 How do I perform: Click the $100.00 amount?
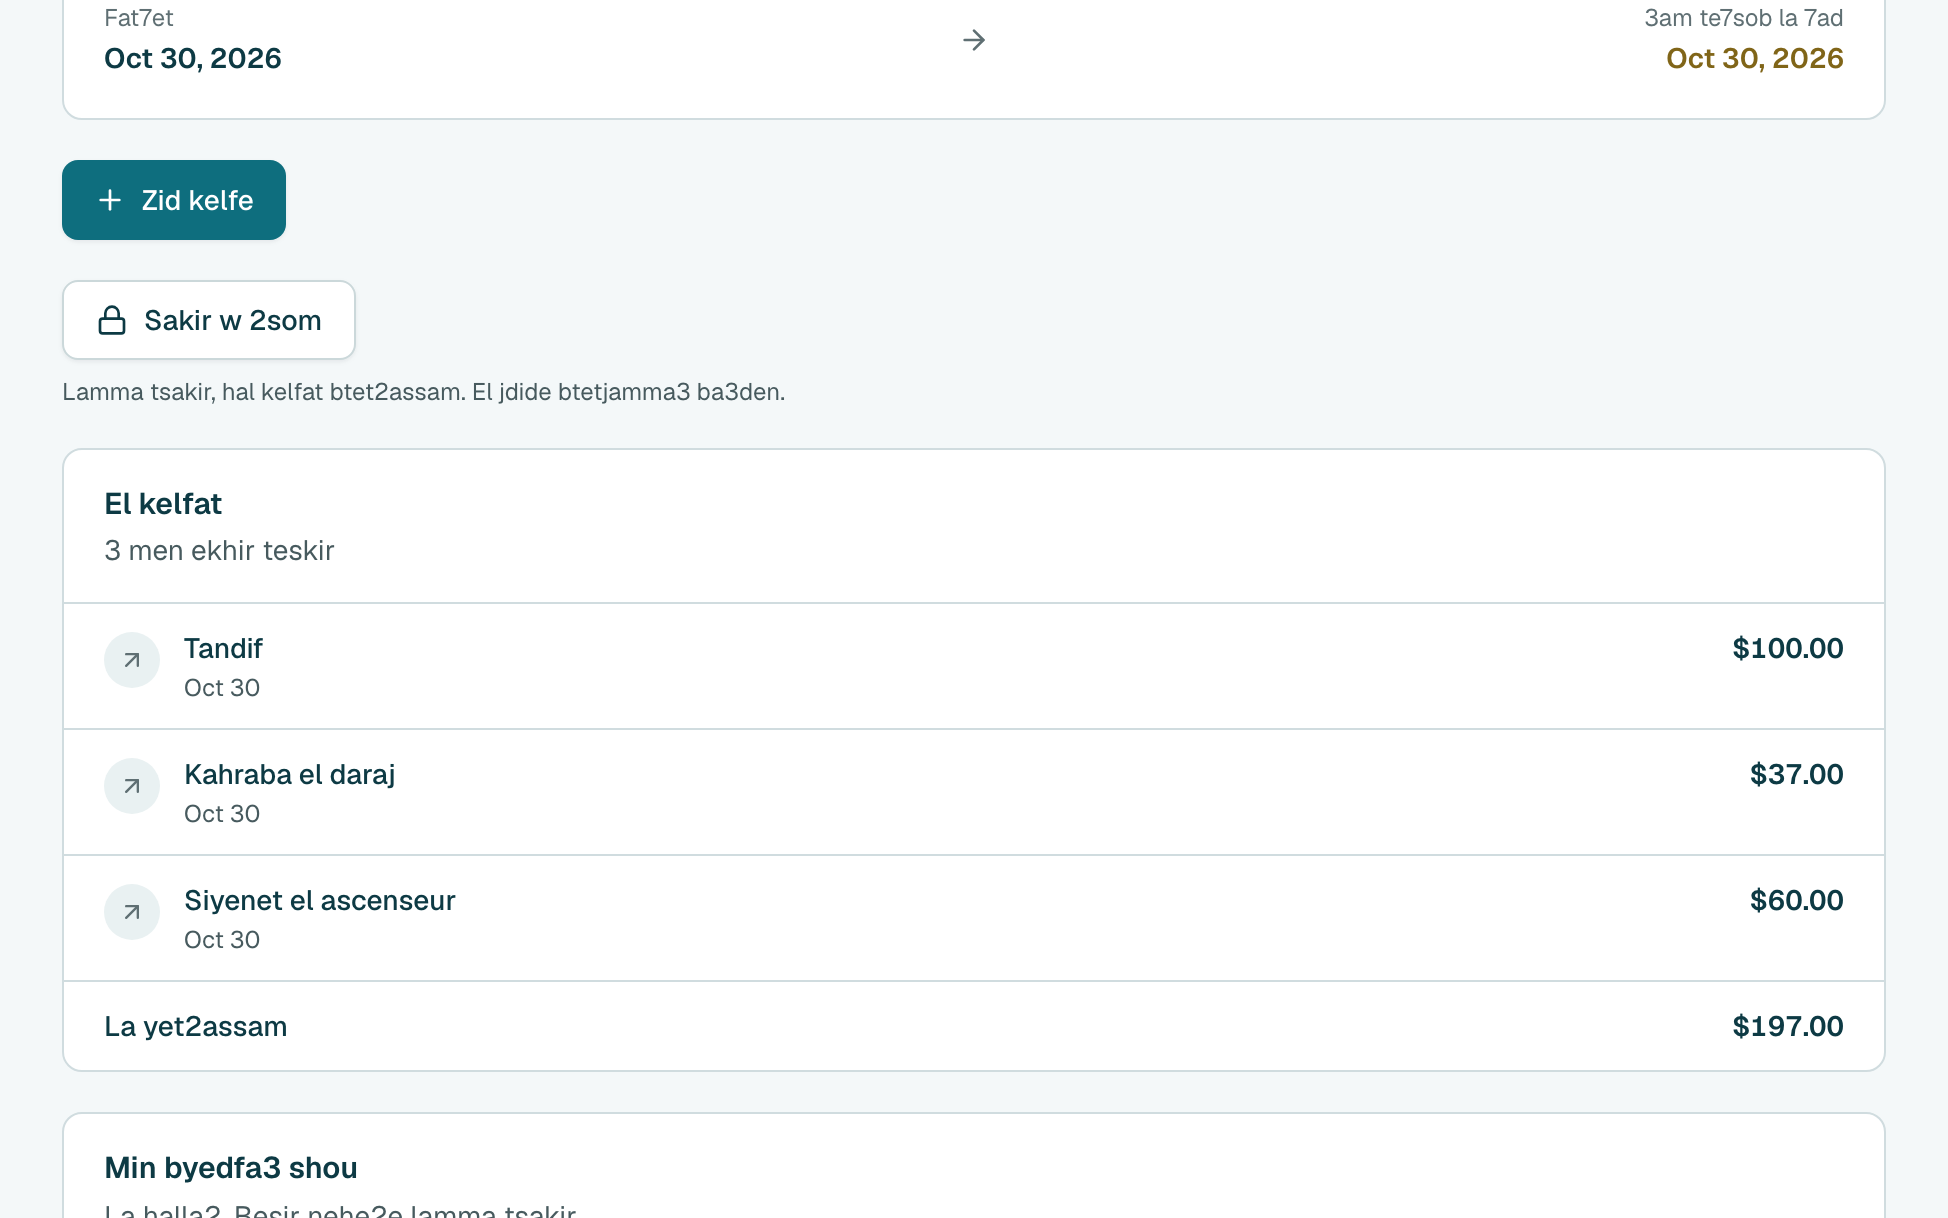point(1788,648)
